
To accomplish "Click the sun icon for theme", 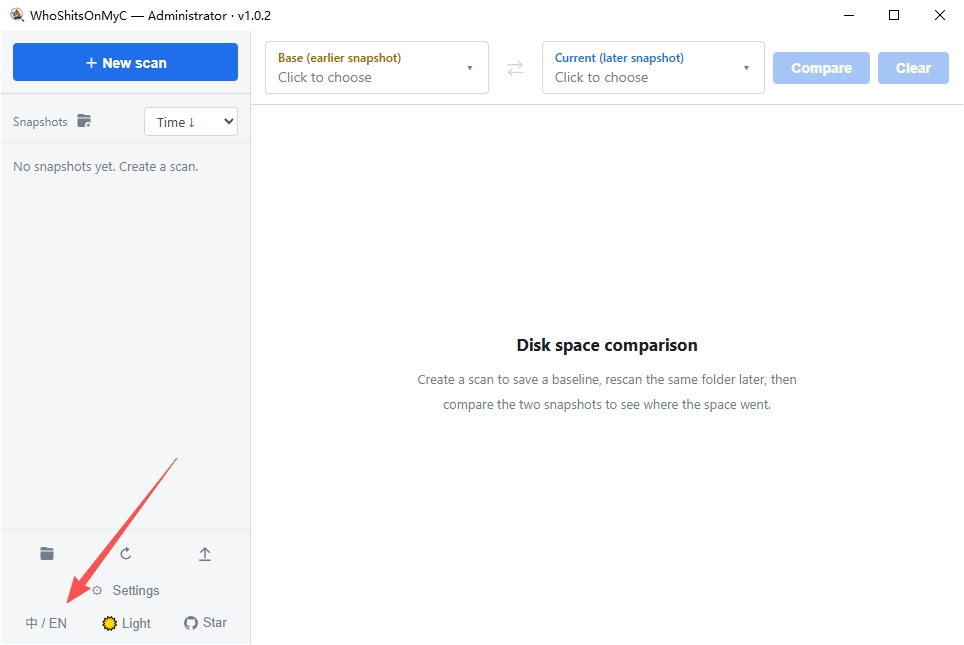I will (x=109, y=623).
